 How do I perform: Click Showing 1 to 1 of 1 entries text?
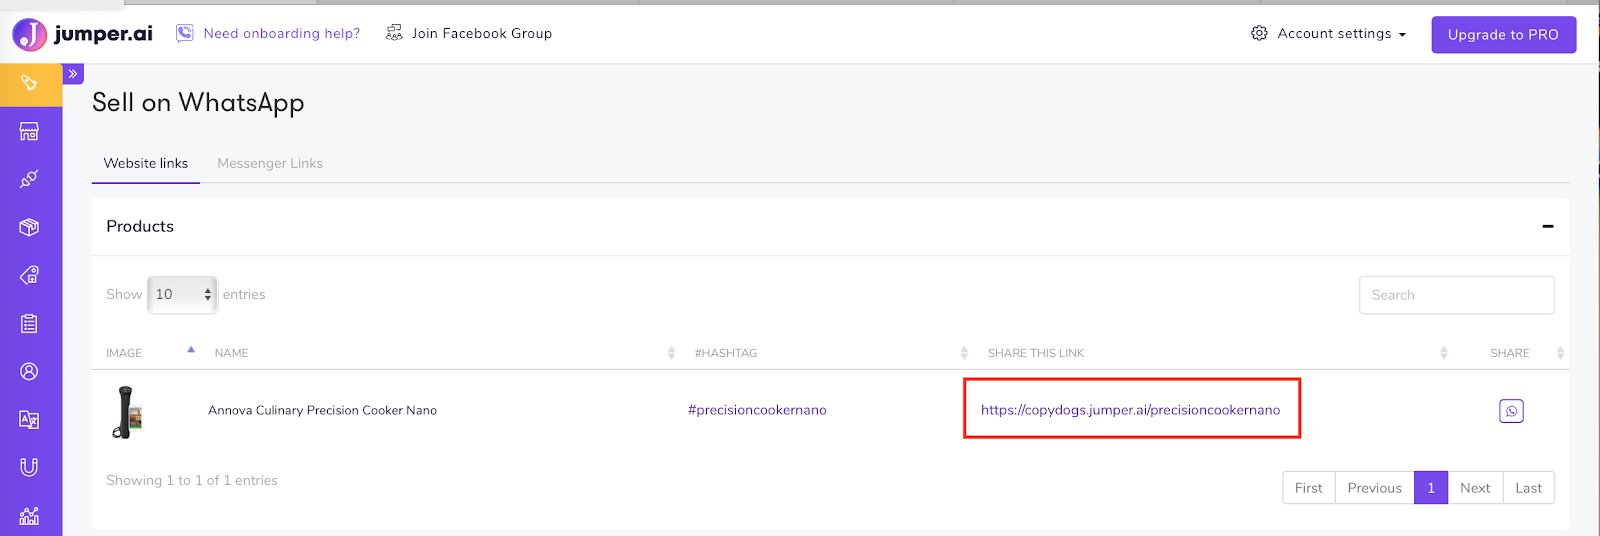(192, 480)
